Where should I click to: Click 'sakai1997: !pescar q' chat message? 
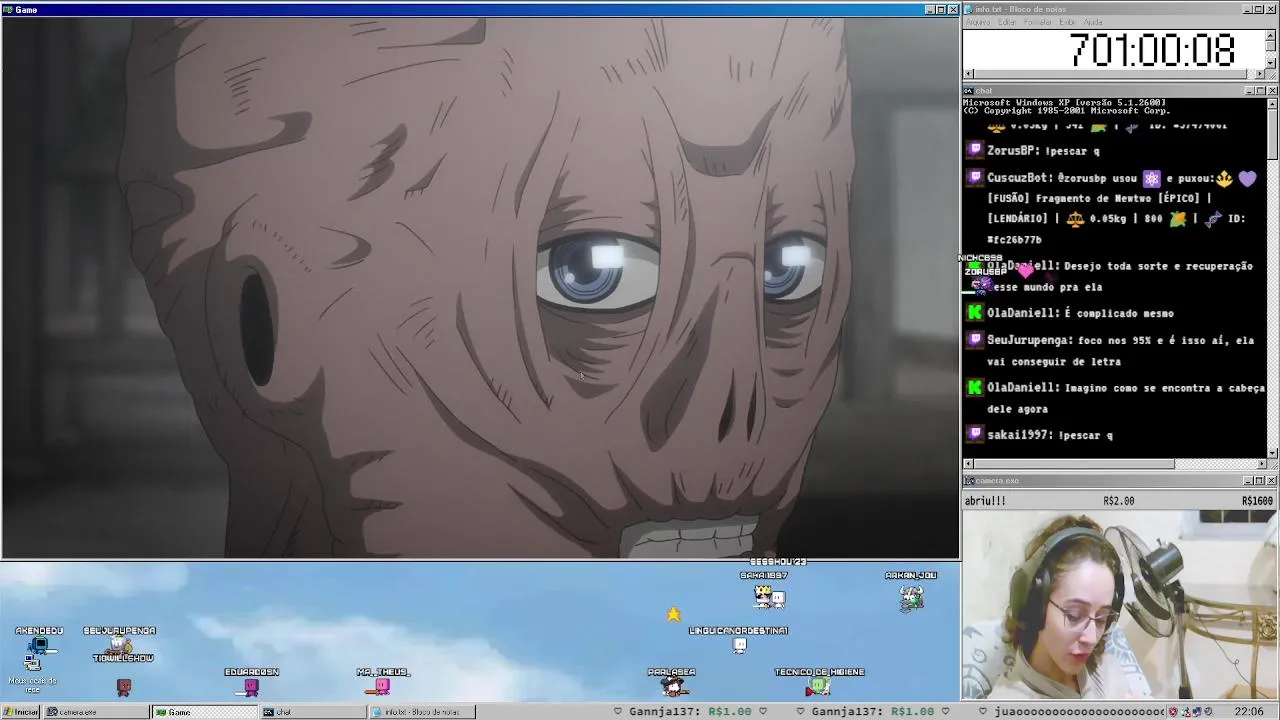pos(1049,435)
